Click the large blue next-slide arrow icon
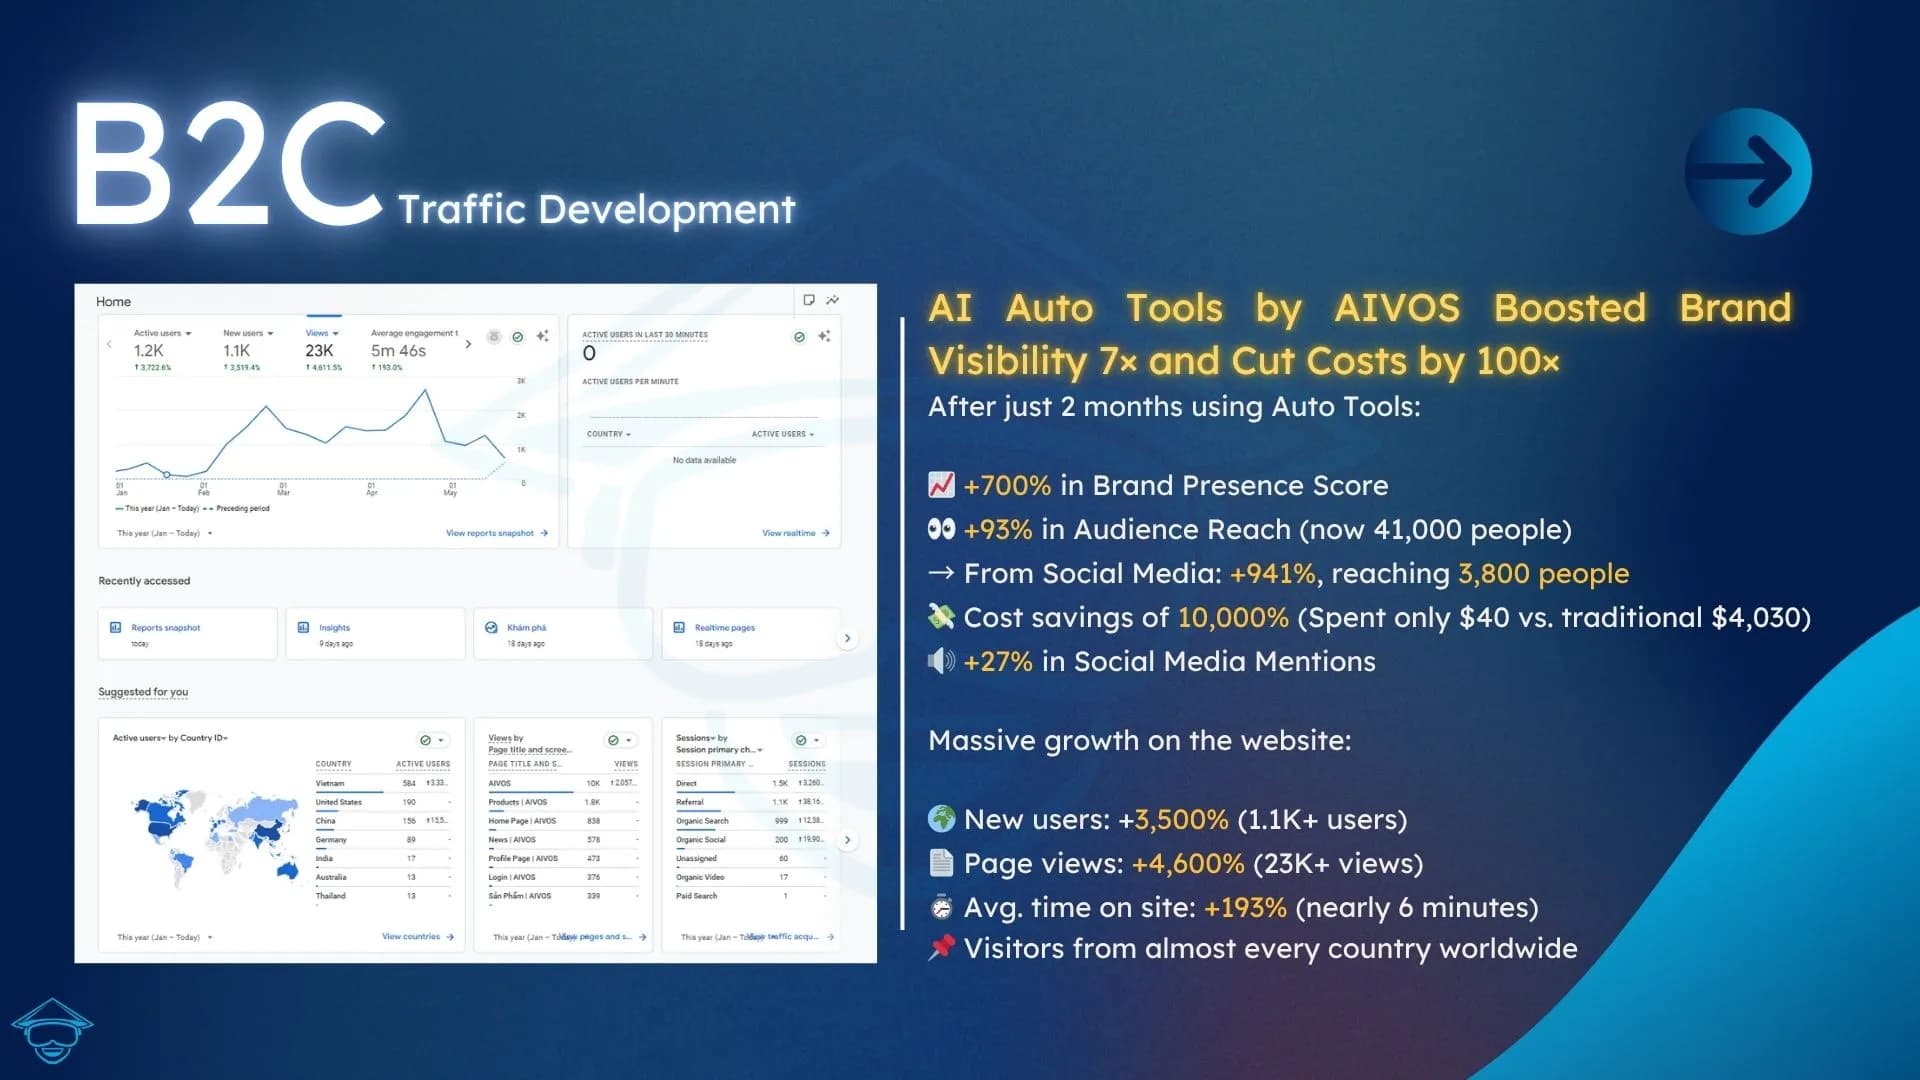This screenshot has width=1920, height=1080. (1747, 171)
